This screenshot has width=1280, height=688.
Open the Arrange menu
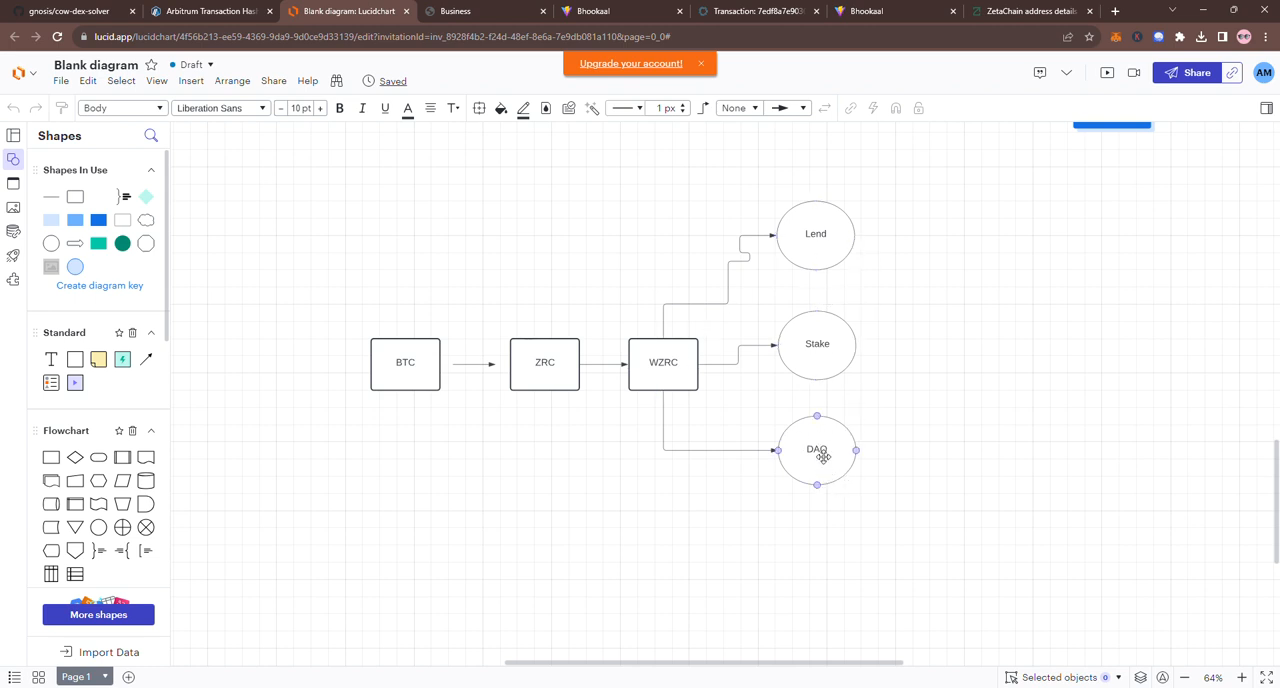point(232,81)
